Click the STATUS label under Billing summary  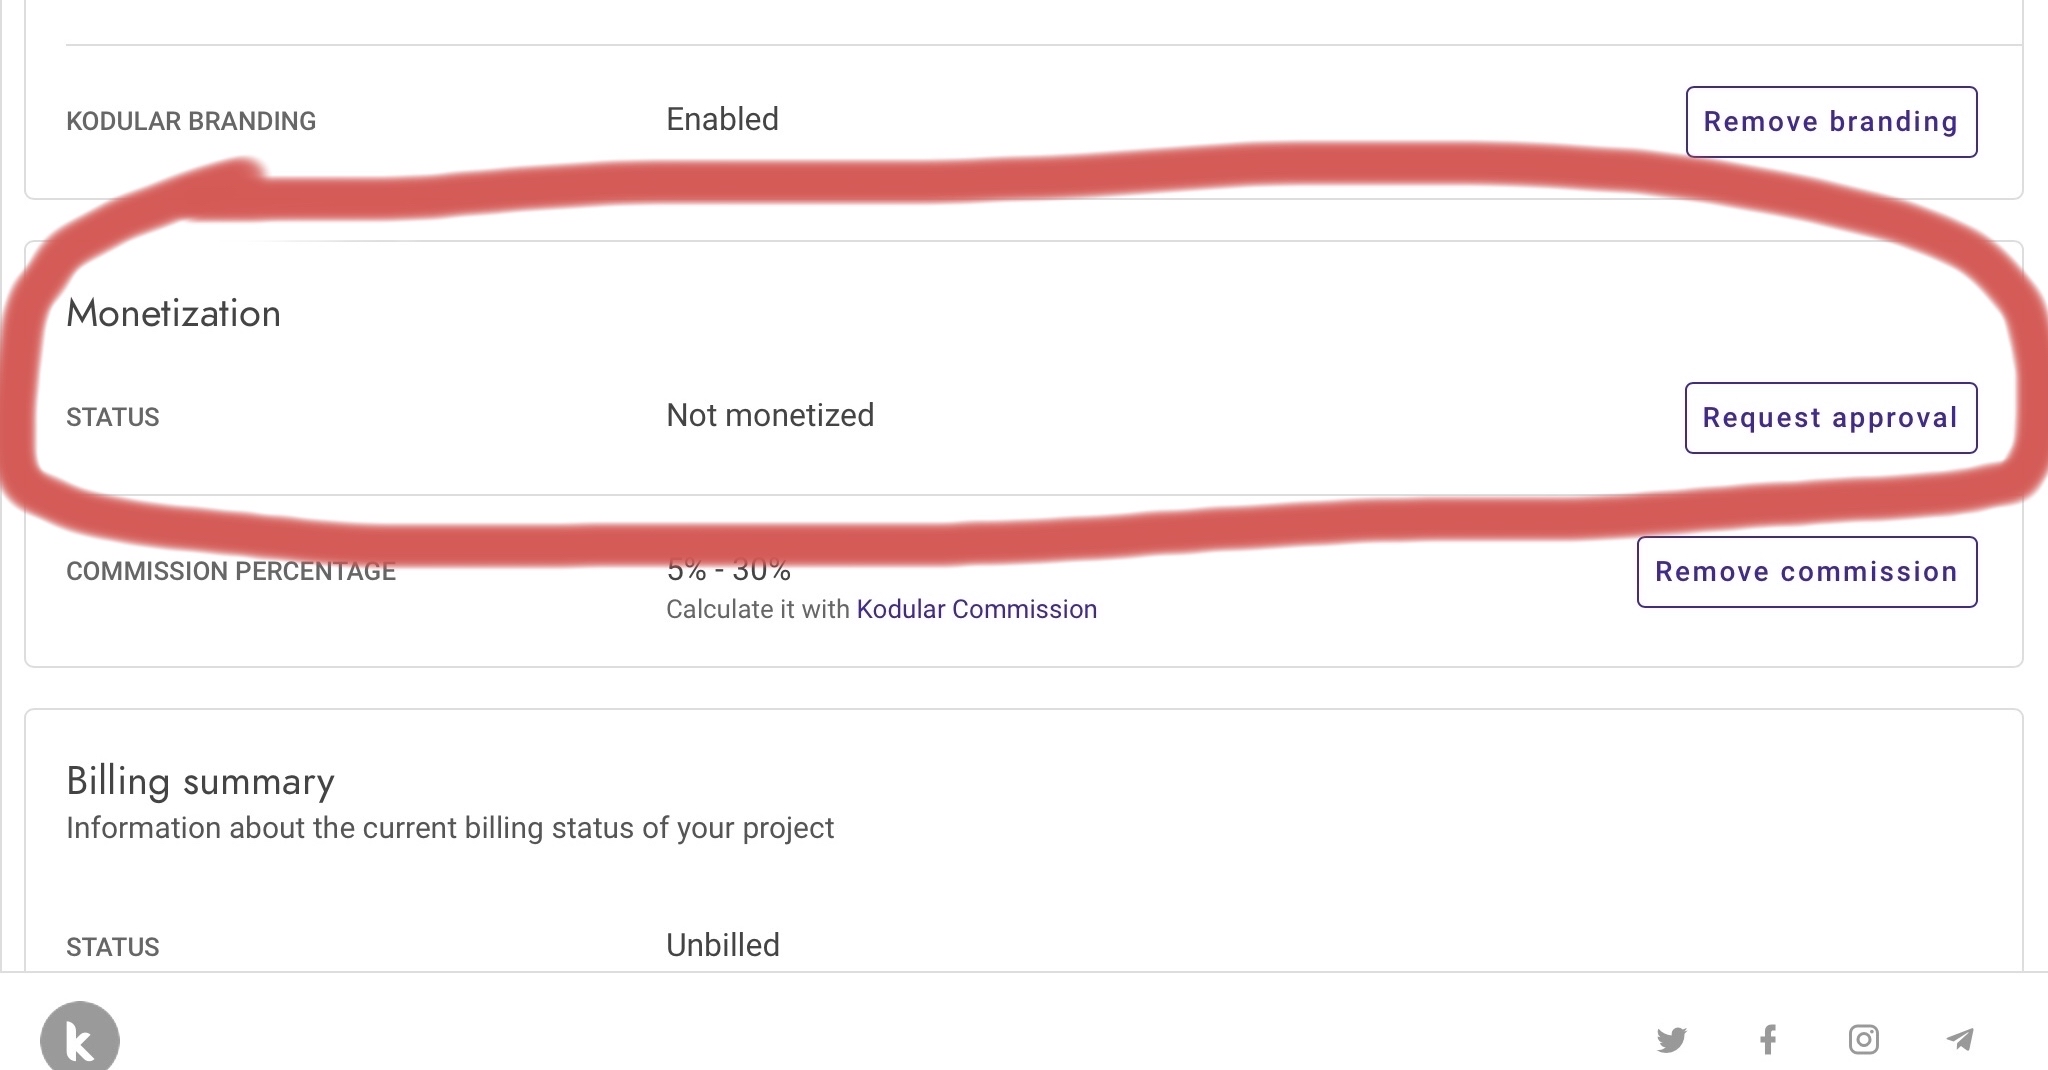113,947
